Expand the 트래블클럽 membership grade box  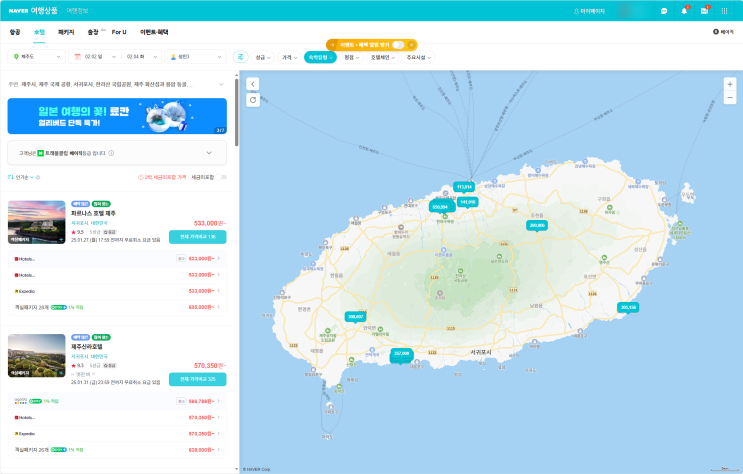pos(209,153)
